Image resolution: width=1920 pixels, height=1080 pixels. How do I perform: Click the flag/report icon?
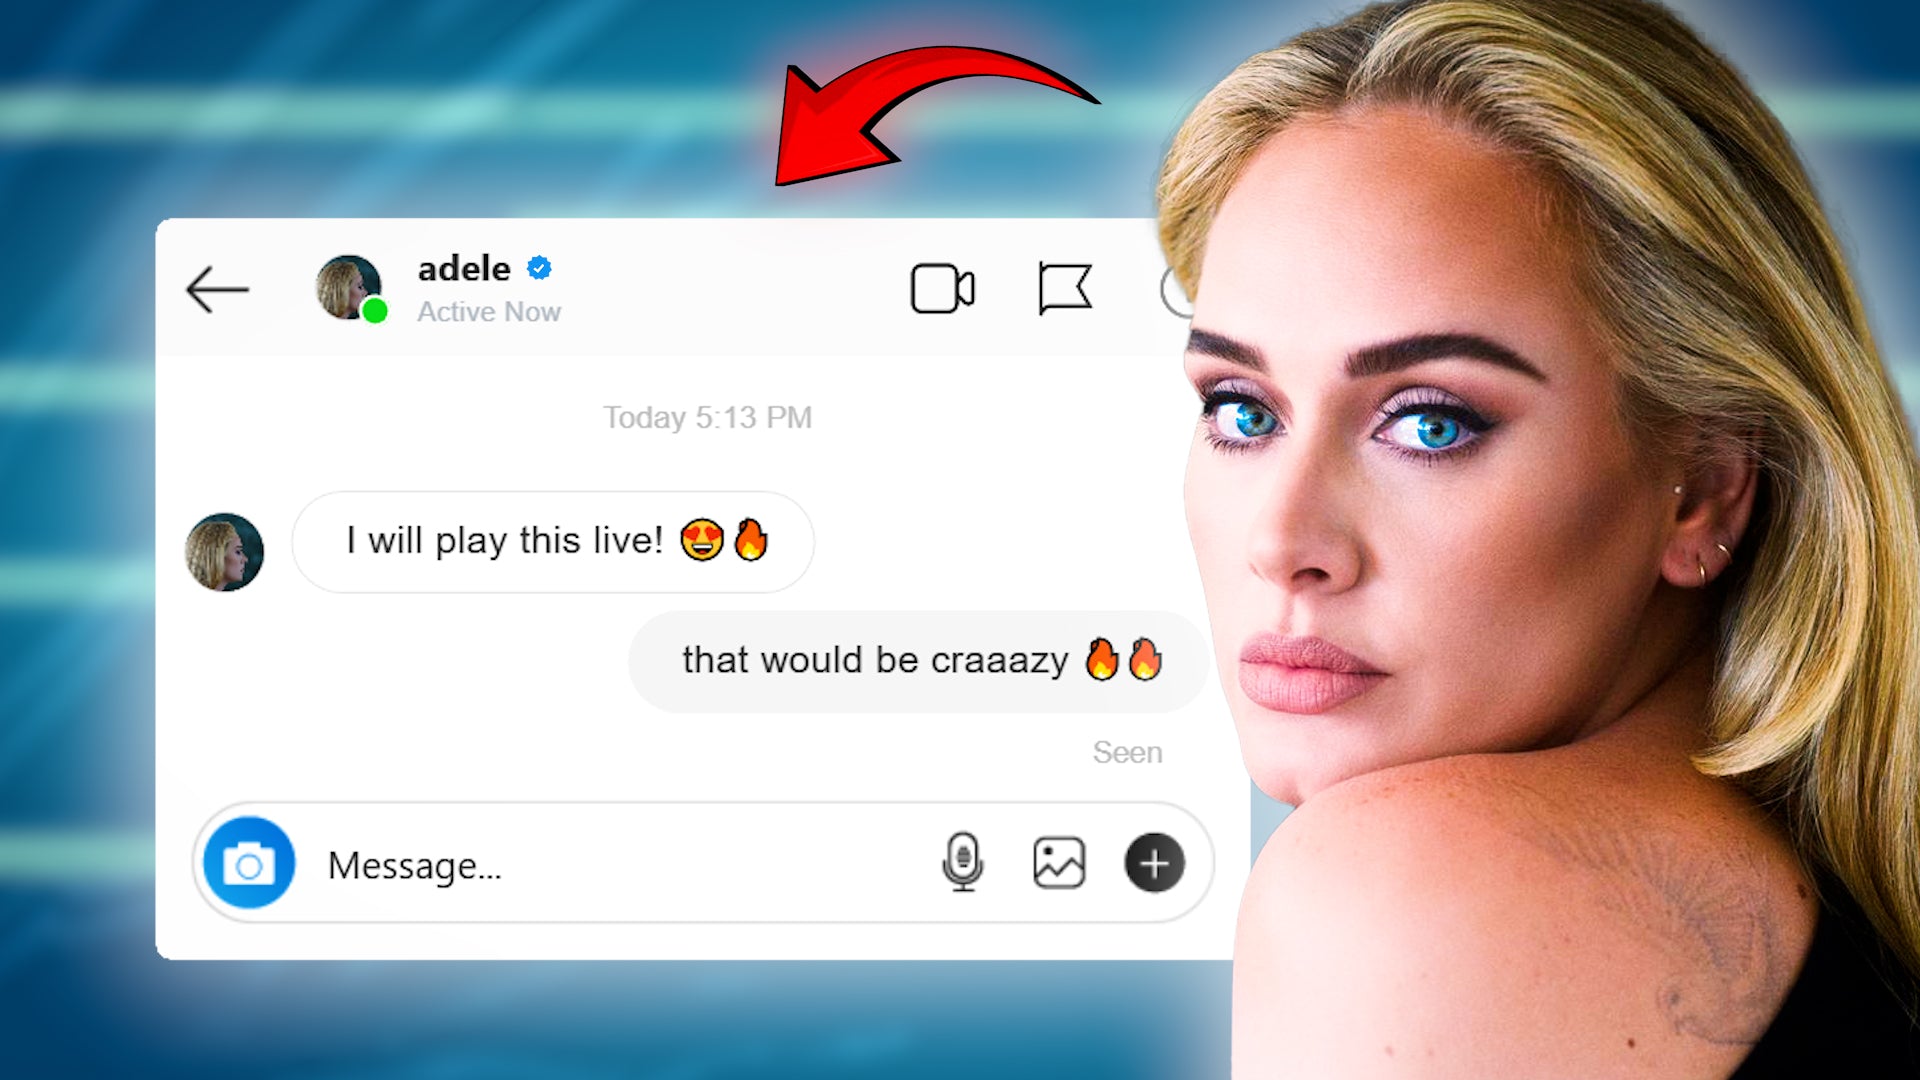[x=1063, y=287]
